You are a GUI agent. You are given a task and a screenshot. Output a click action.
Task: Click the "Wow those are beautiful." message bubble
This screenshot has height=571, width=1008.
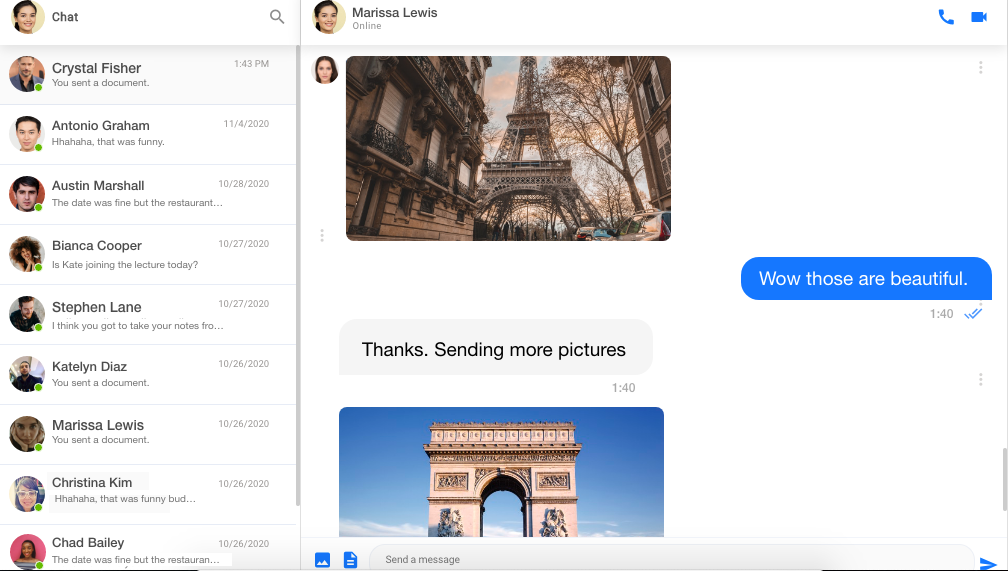click(x=866, y=278)
